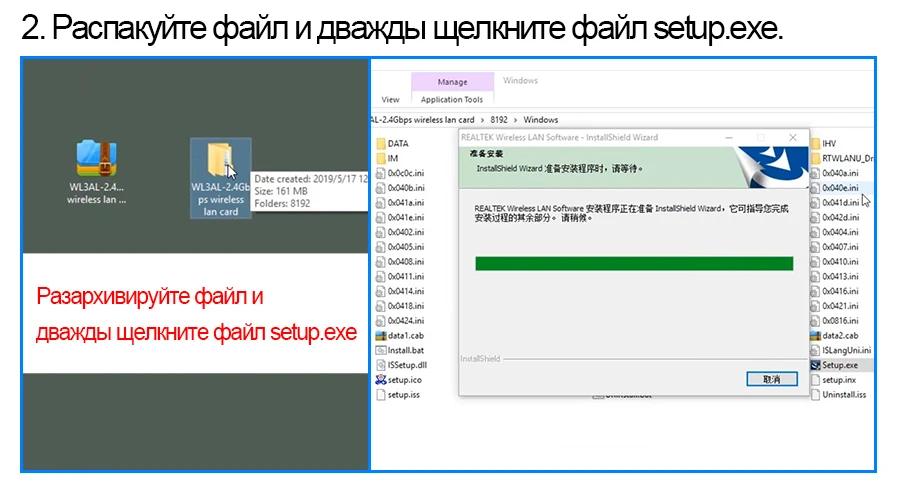This screenshot has height=491, width=900.
Task: Minimize the InstallShield Wizard dialog
Action: [729, 138]
